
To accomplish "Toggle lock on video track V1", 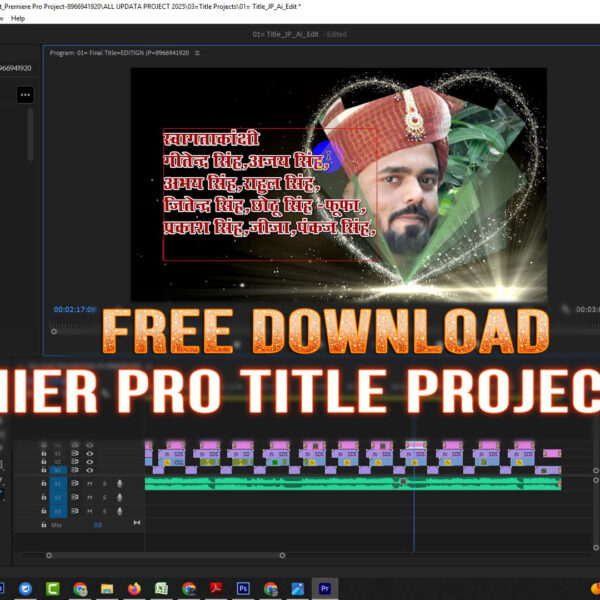I will click(x=44, y=470).
